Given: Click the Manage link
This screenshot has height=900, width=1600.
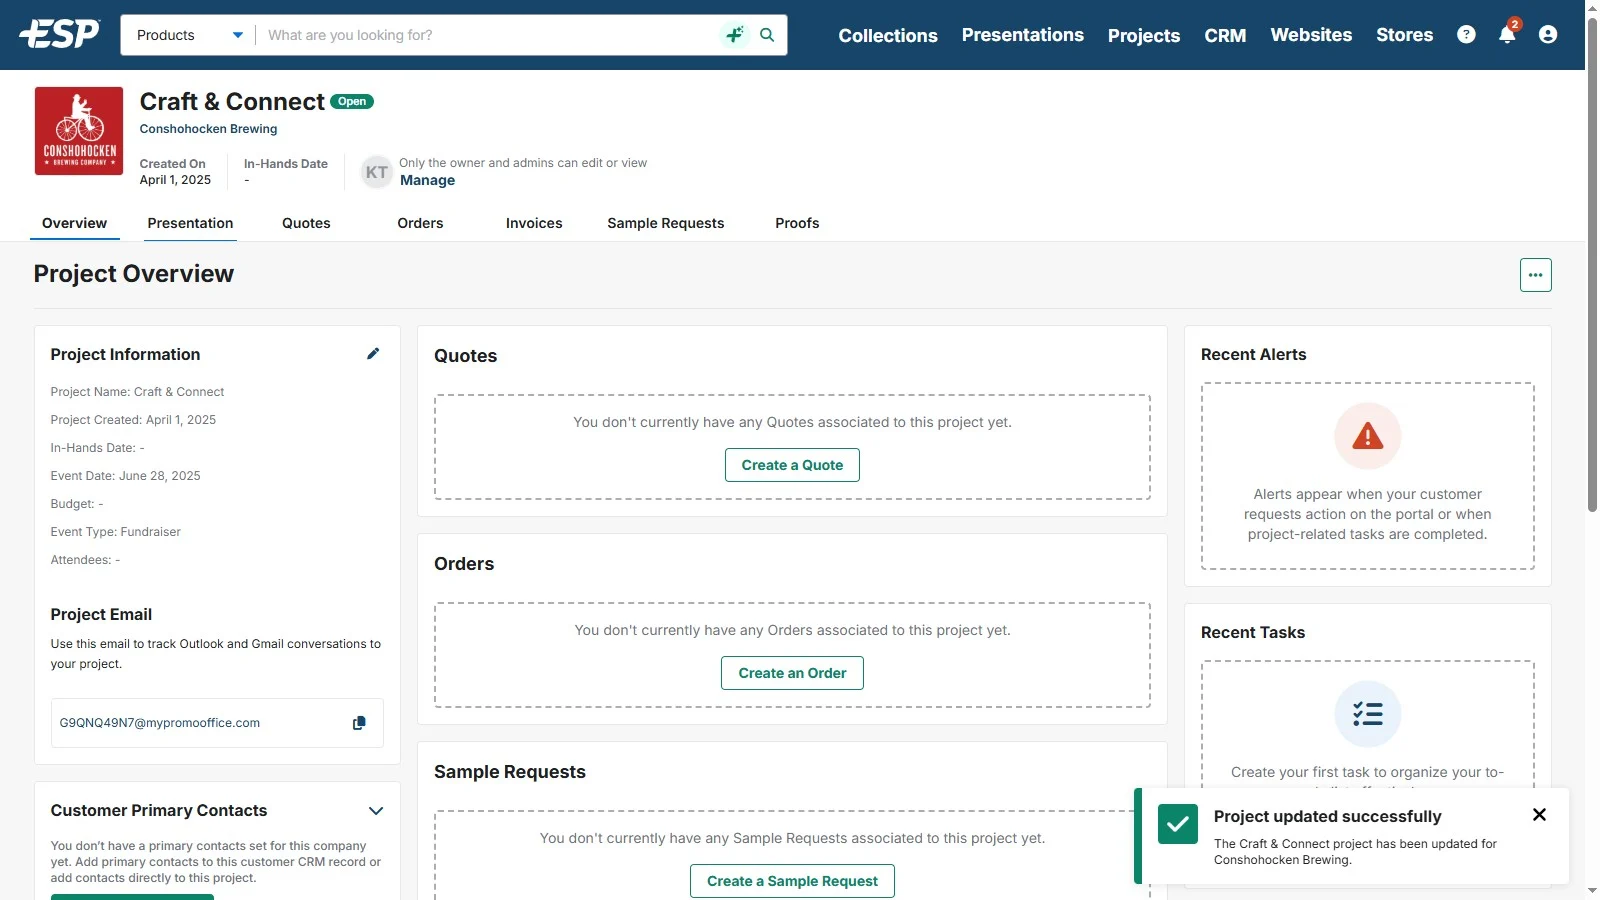Looking at the screenshot, I should pos(427,180).
